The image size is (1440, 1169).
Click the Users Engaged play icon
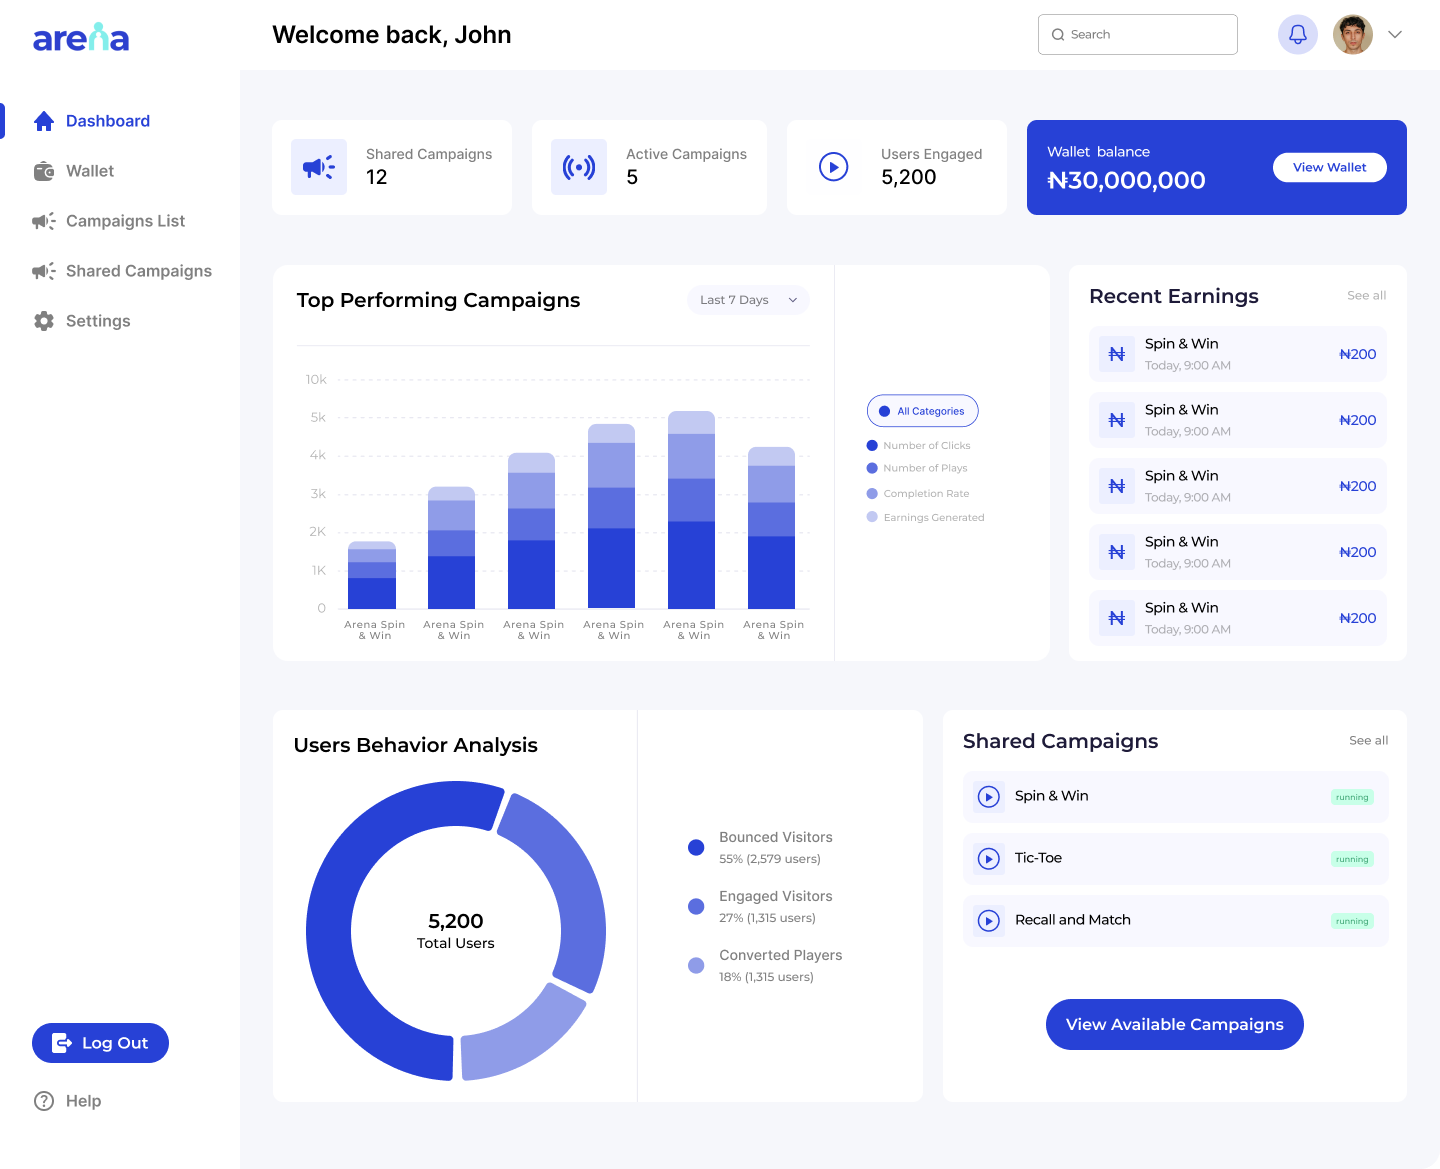coord(833,167)
